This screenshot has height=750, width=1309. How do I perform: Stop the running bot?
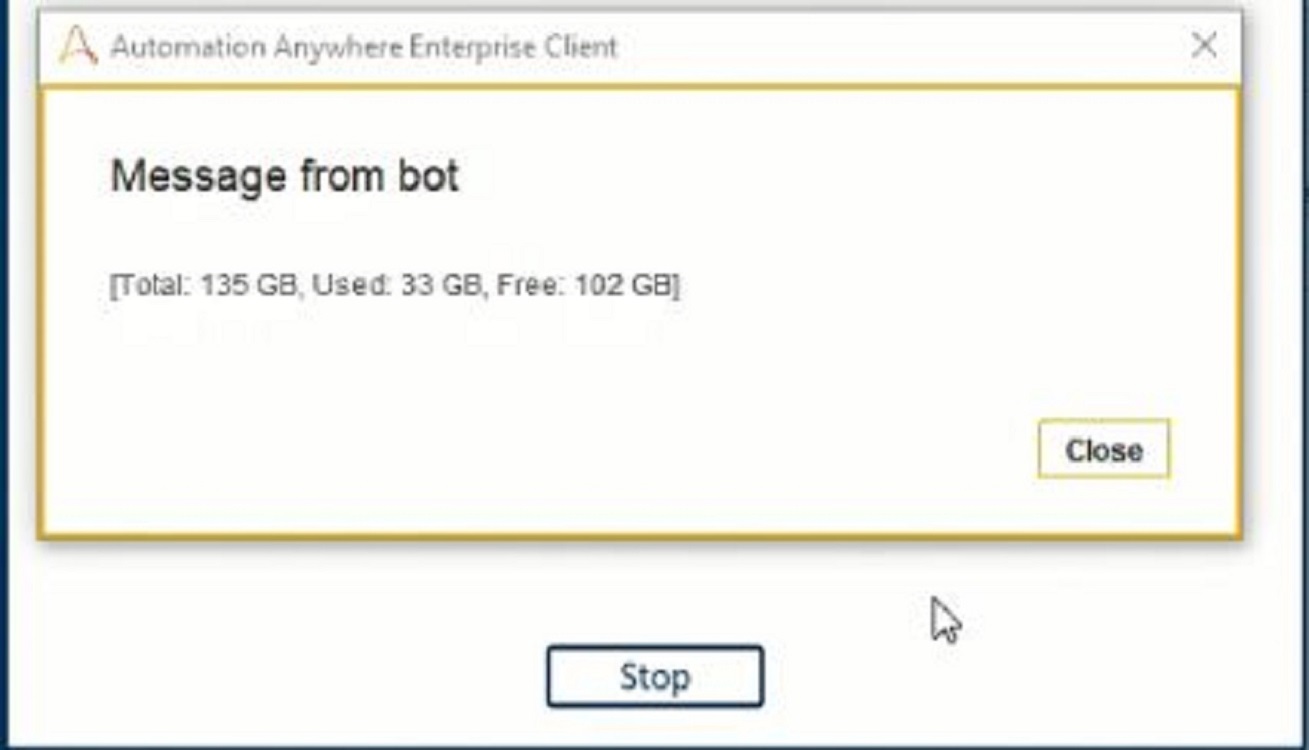click(655, 677)
